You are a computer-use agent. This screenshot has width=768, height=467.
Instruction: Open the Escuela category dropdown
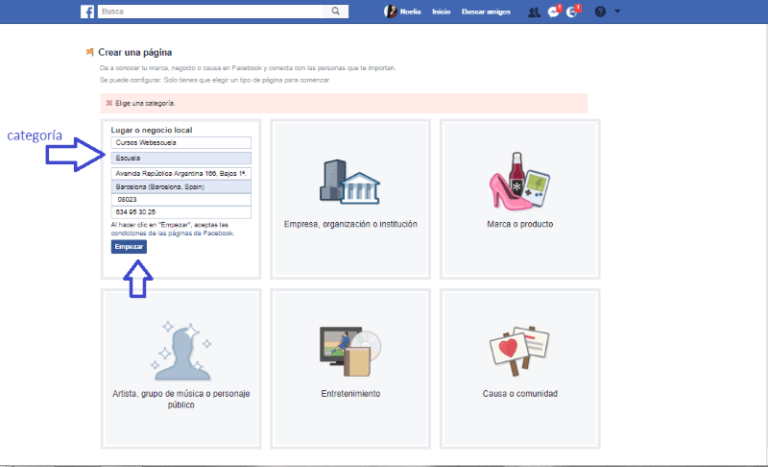pyautogui.click(x=181, y=158)
